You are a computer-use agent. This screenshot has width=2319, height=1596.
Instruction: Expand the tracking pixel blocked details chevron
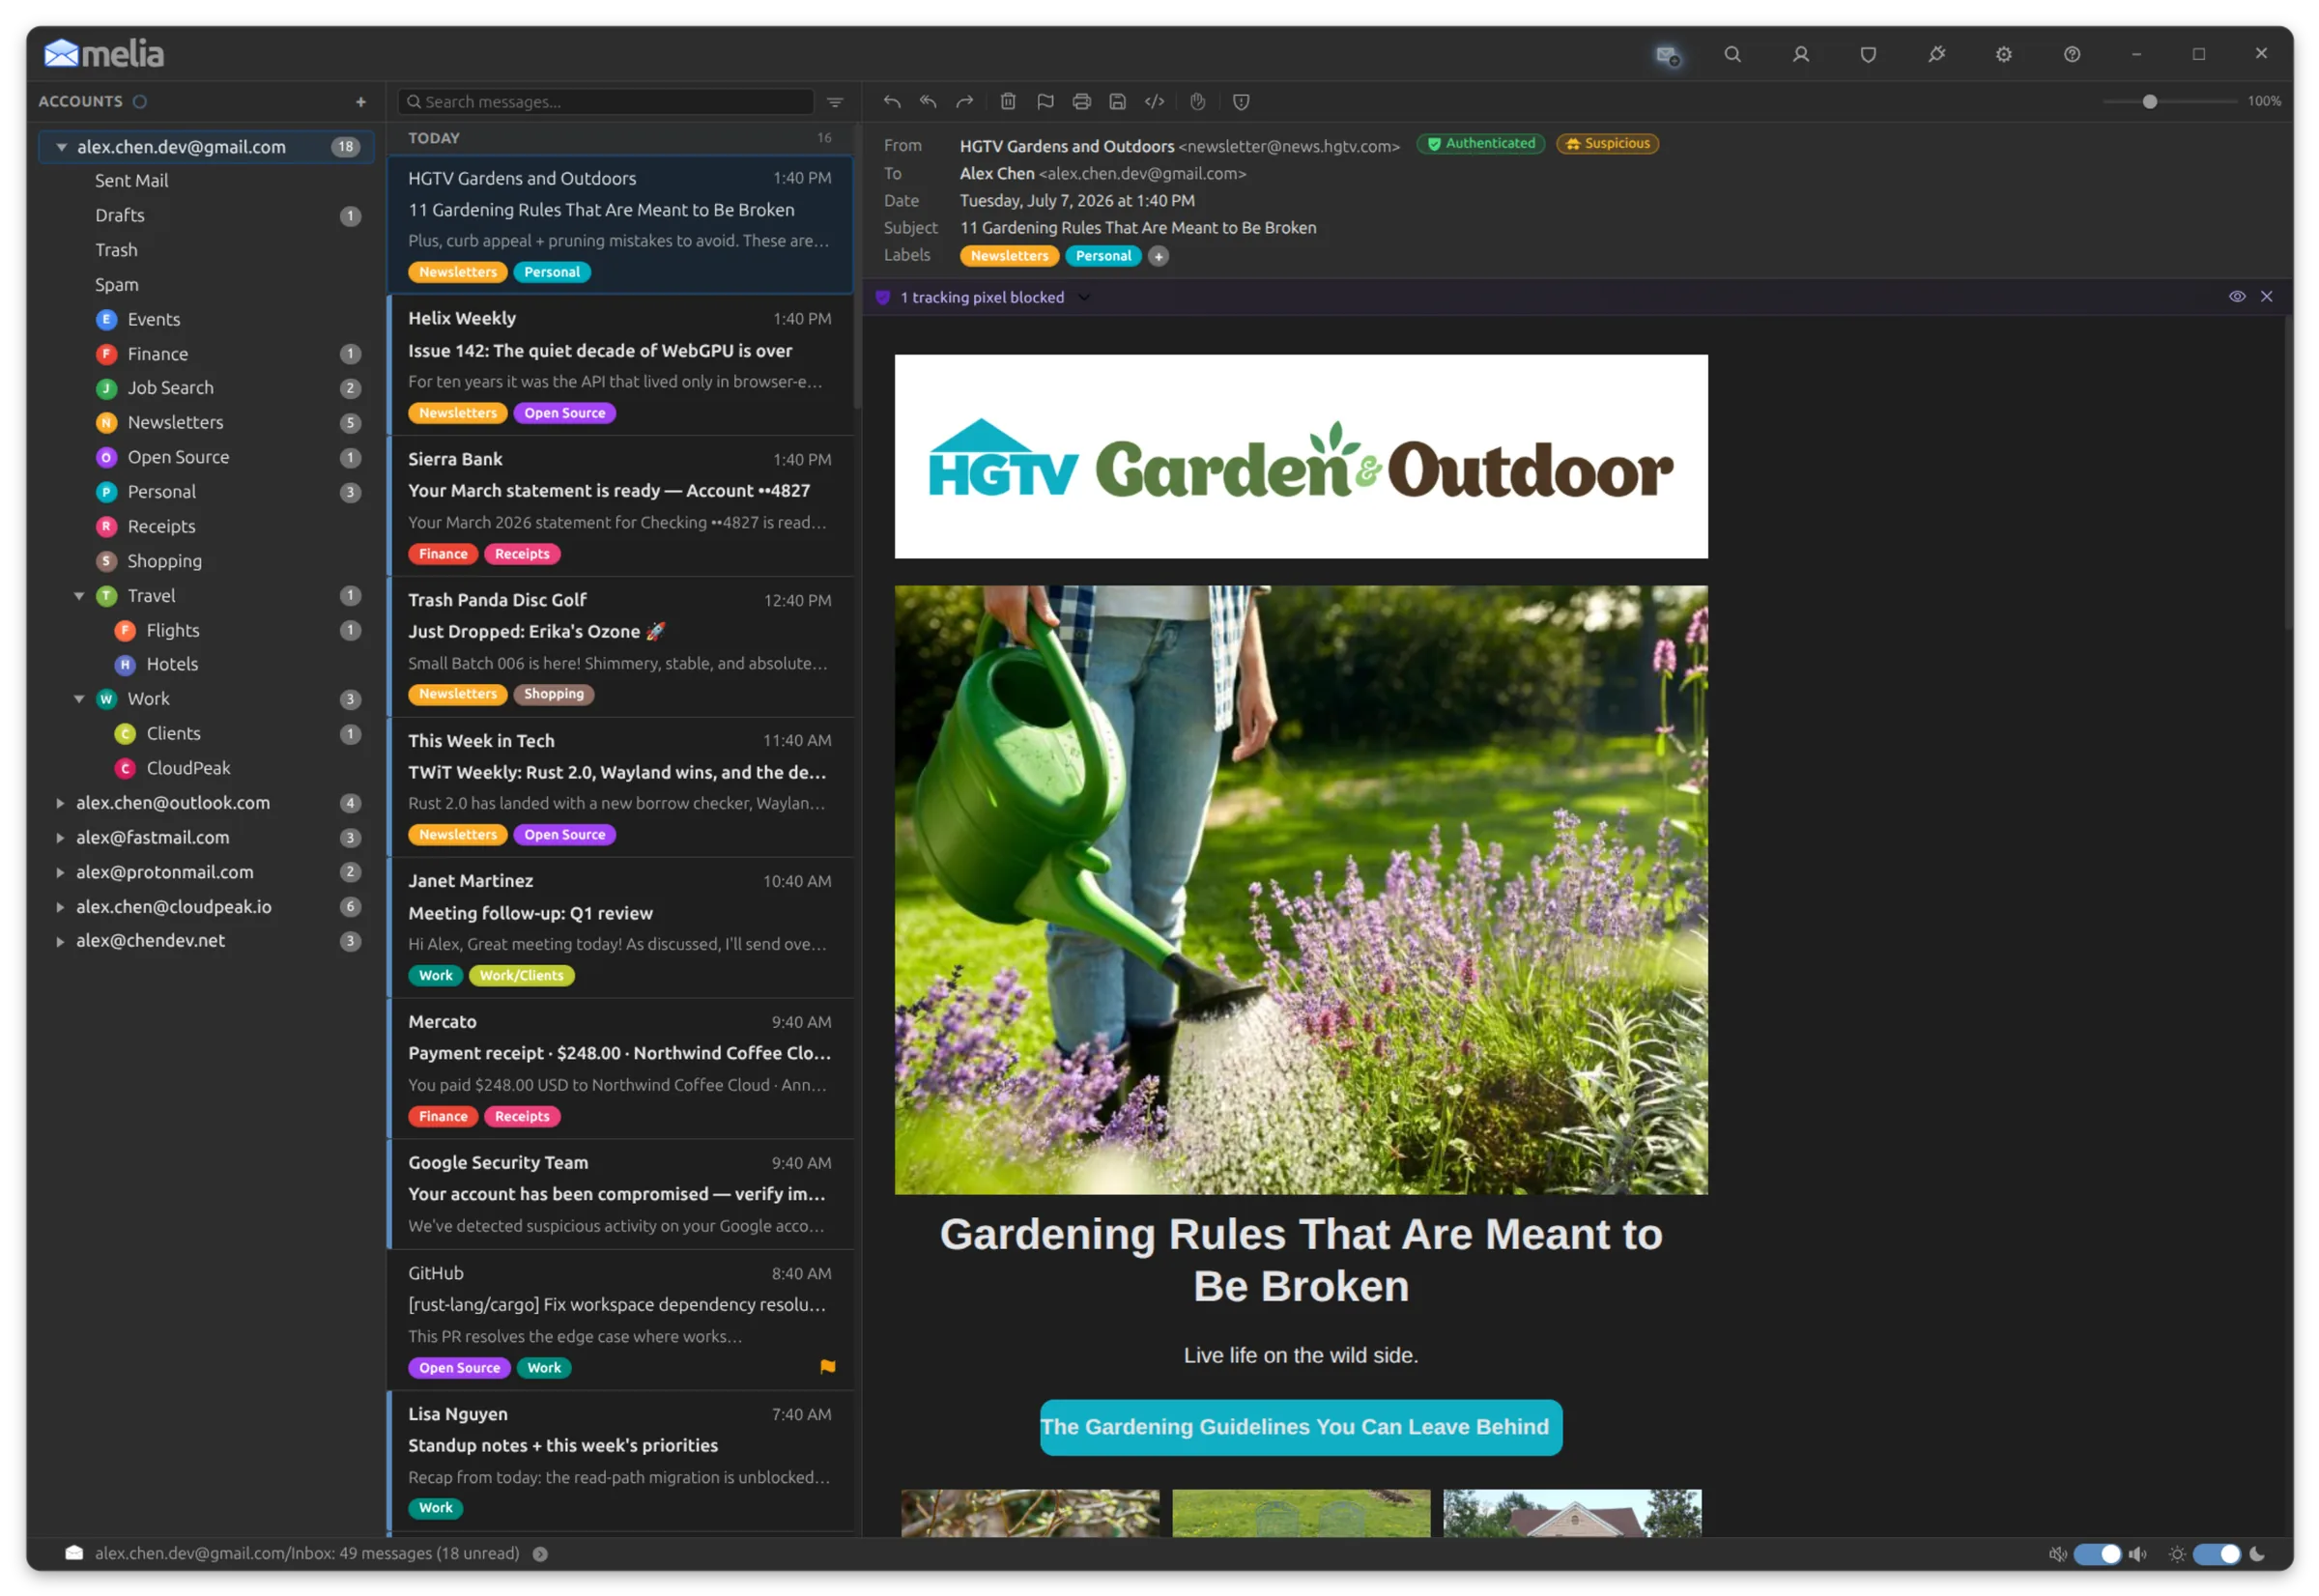click(1084, 297)
